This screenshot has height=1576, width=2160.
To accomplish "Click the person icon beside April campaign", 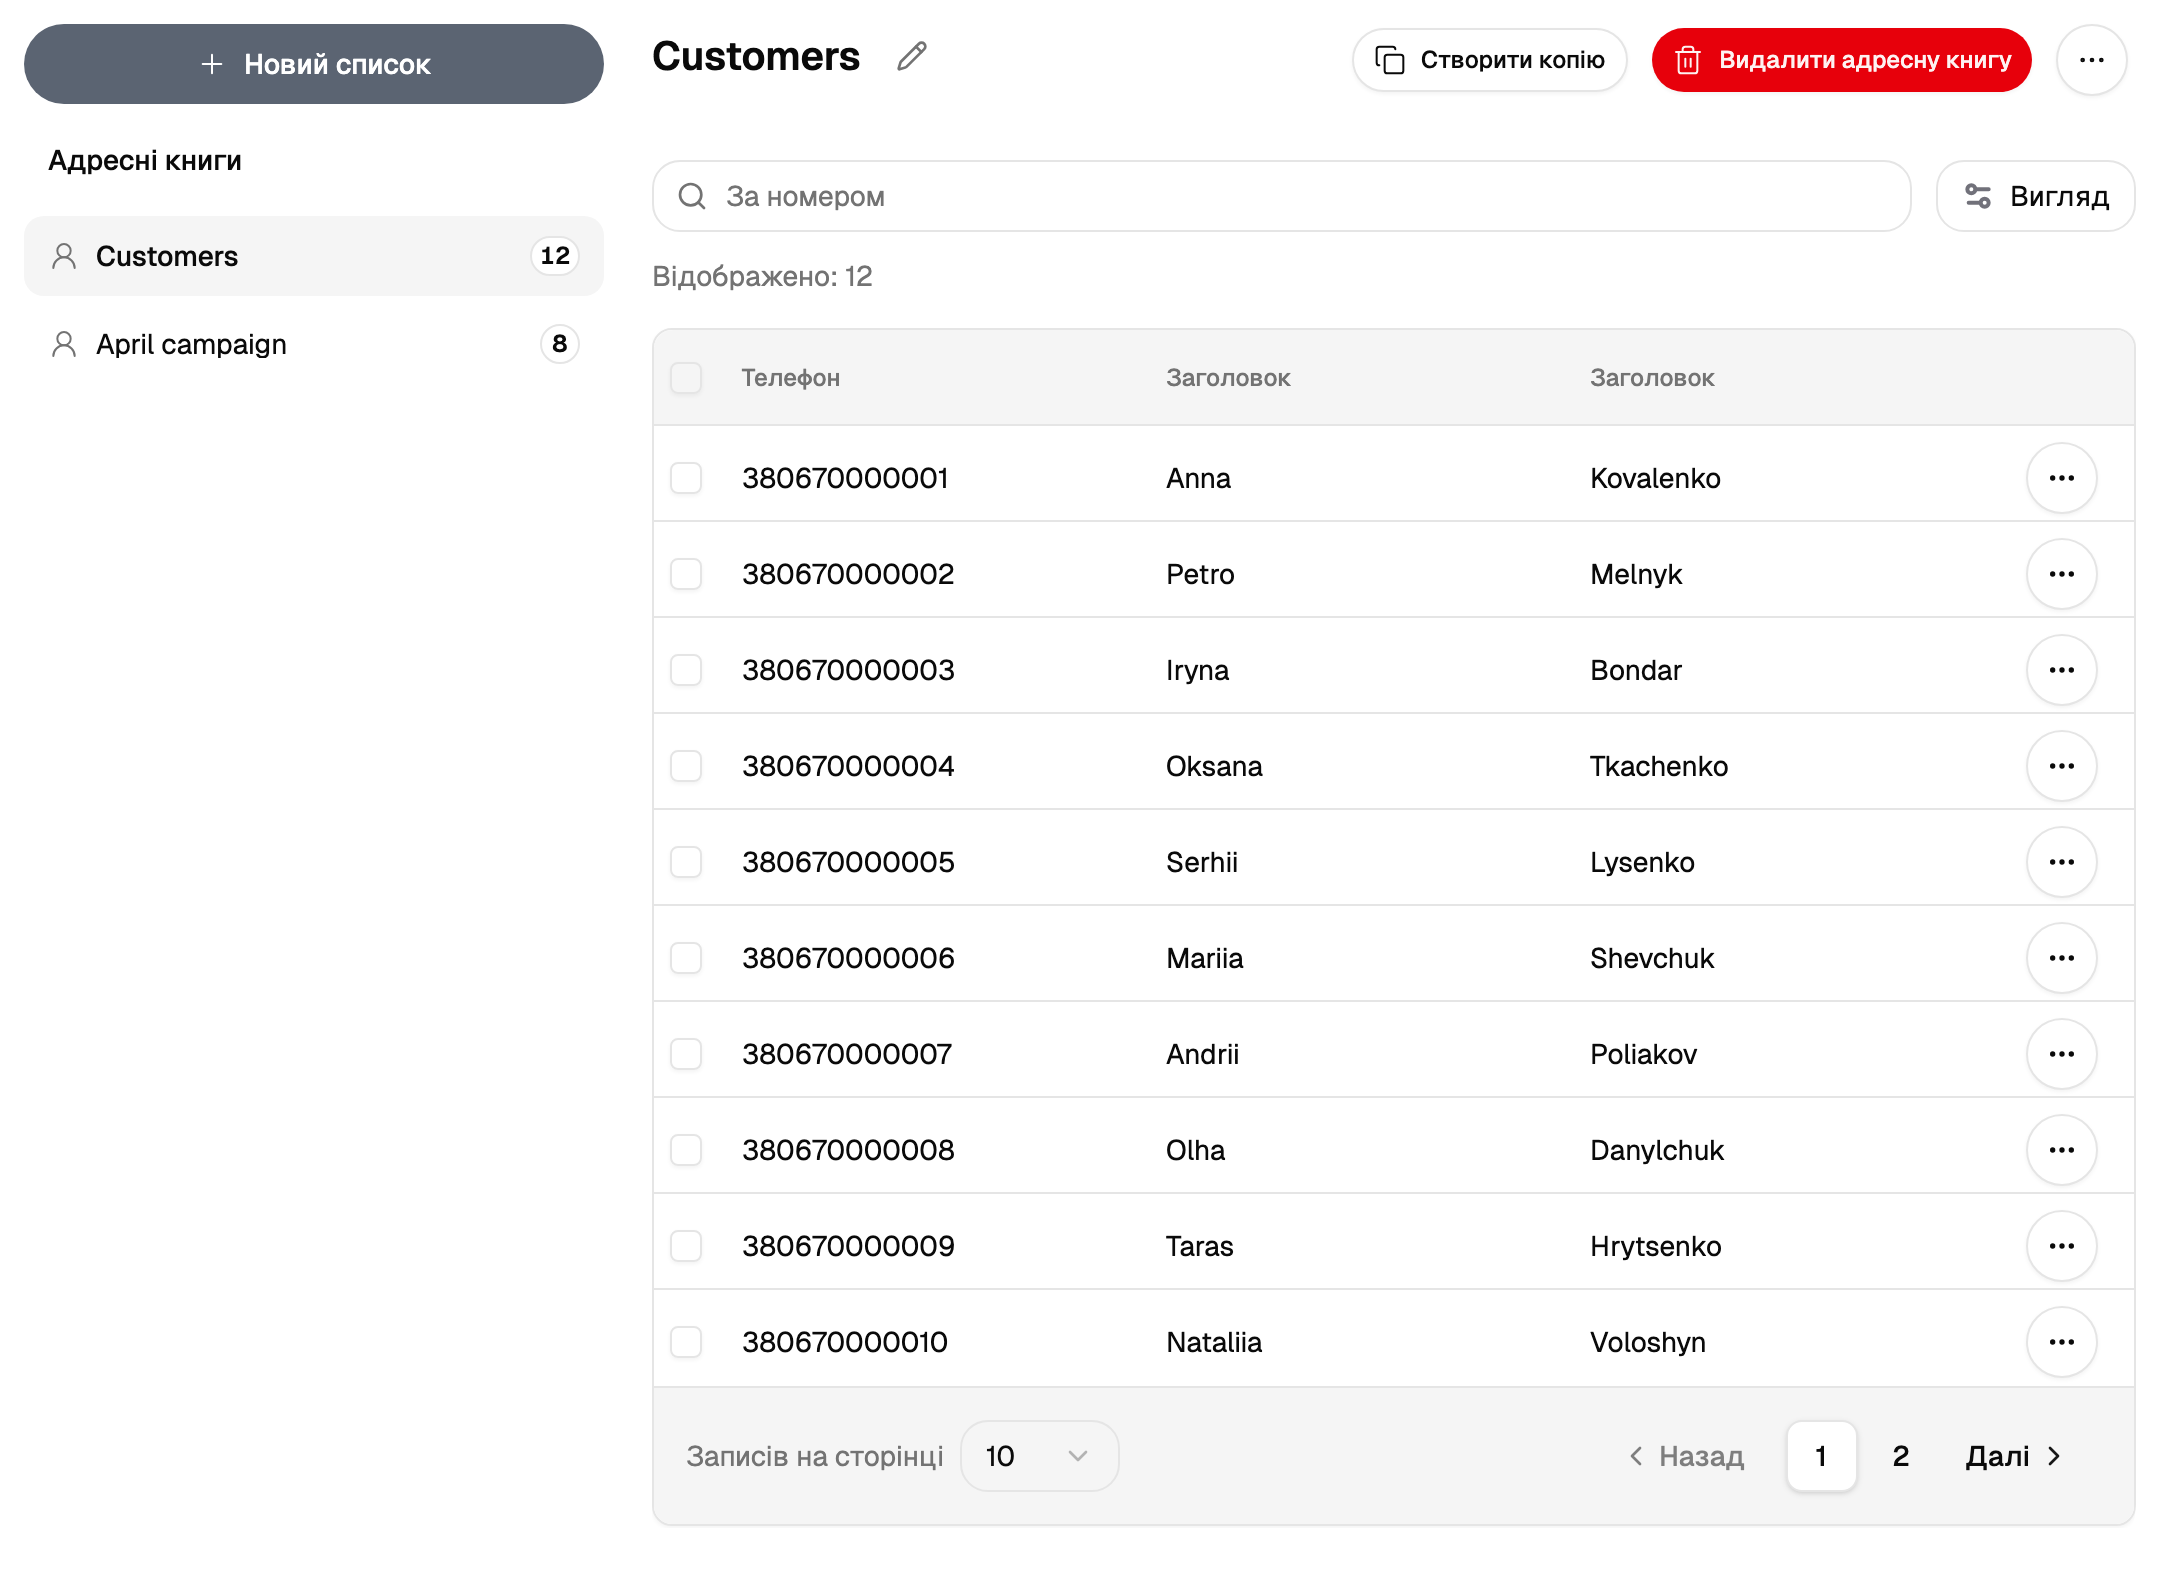I will coord(64,344).
